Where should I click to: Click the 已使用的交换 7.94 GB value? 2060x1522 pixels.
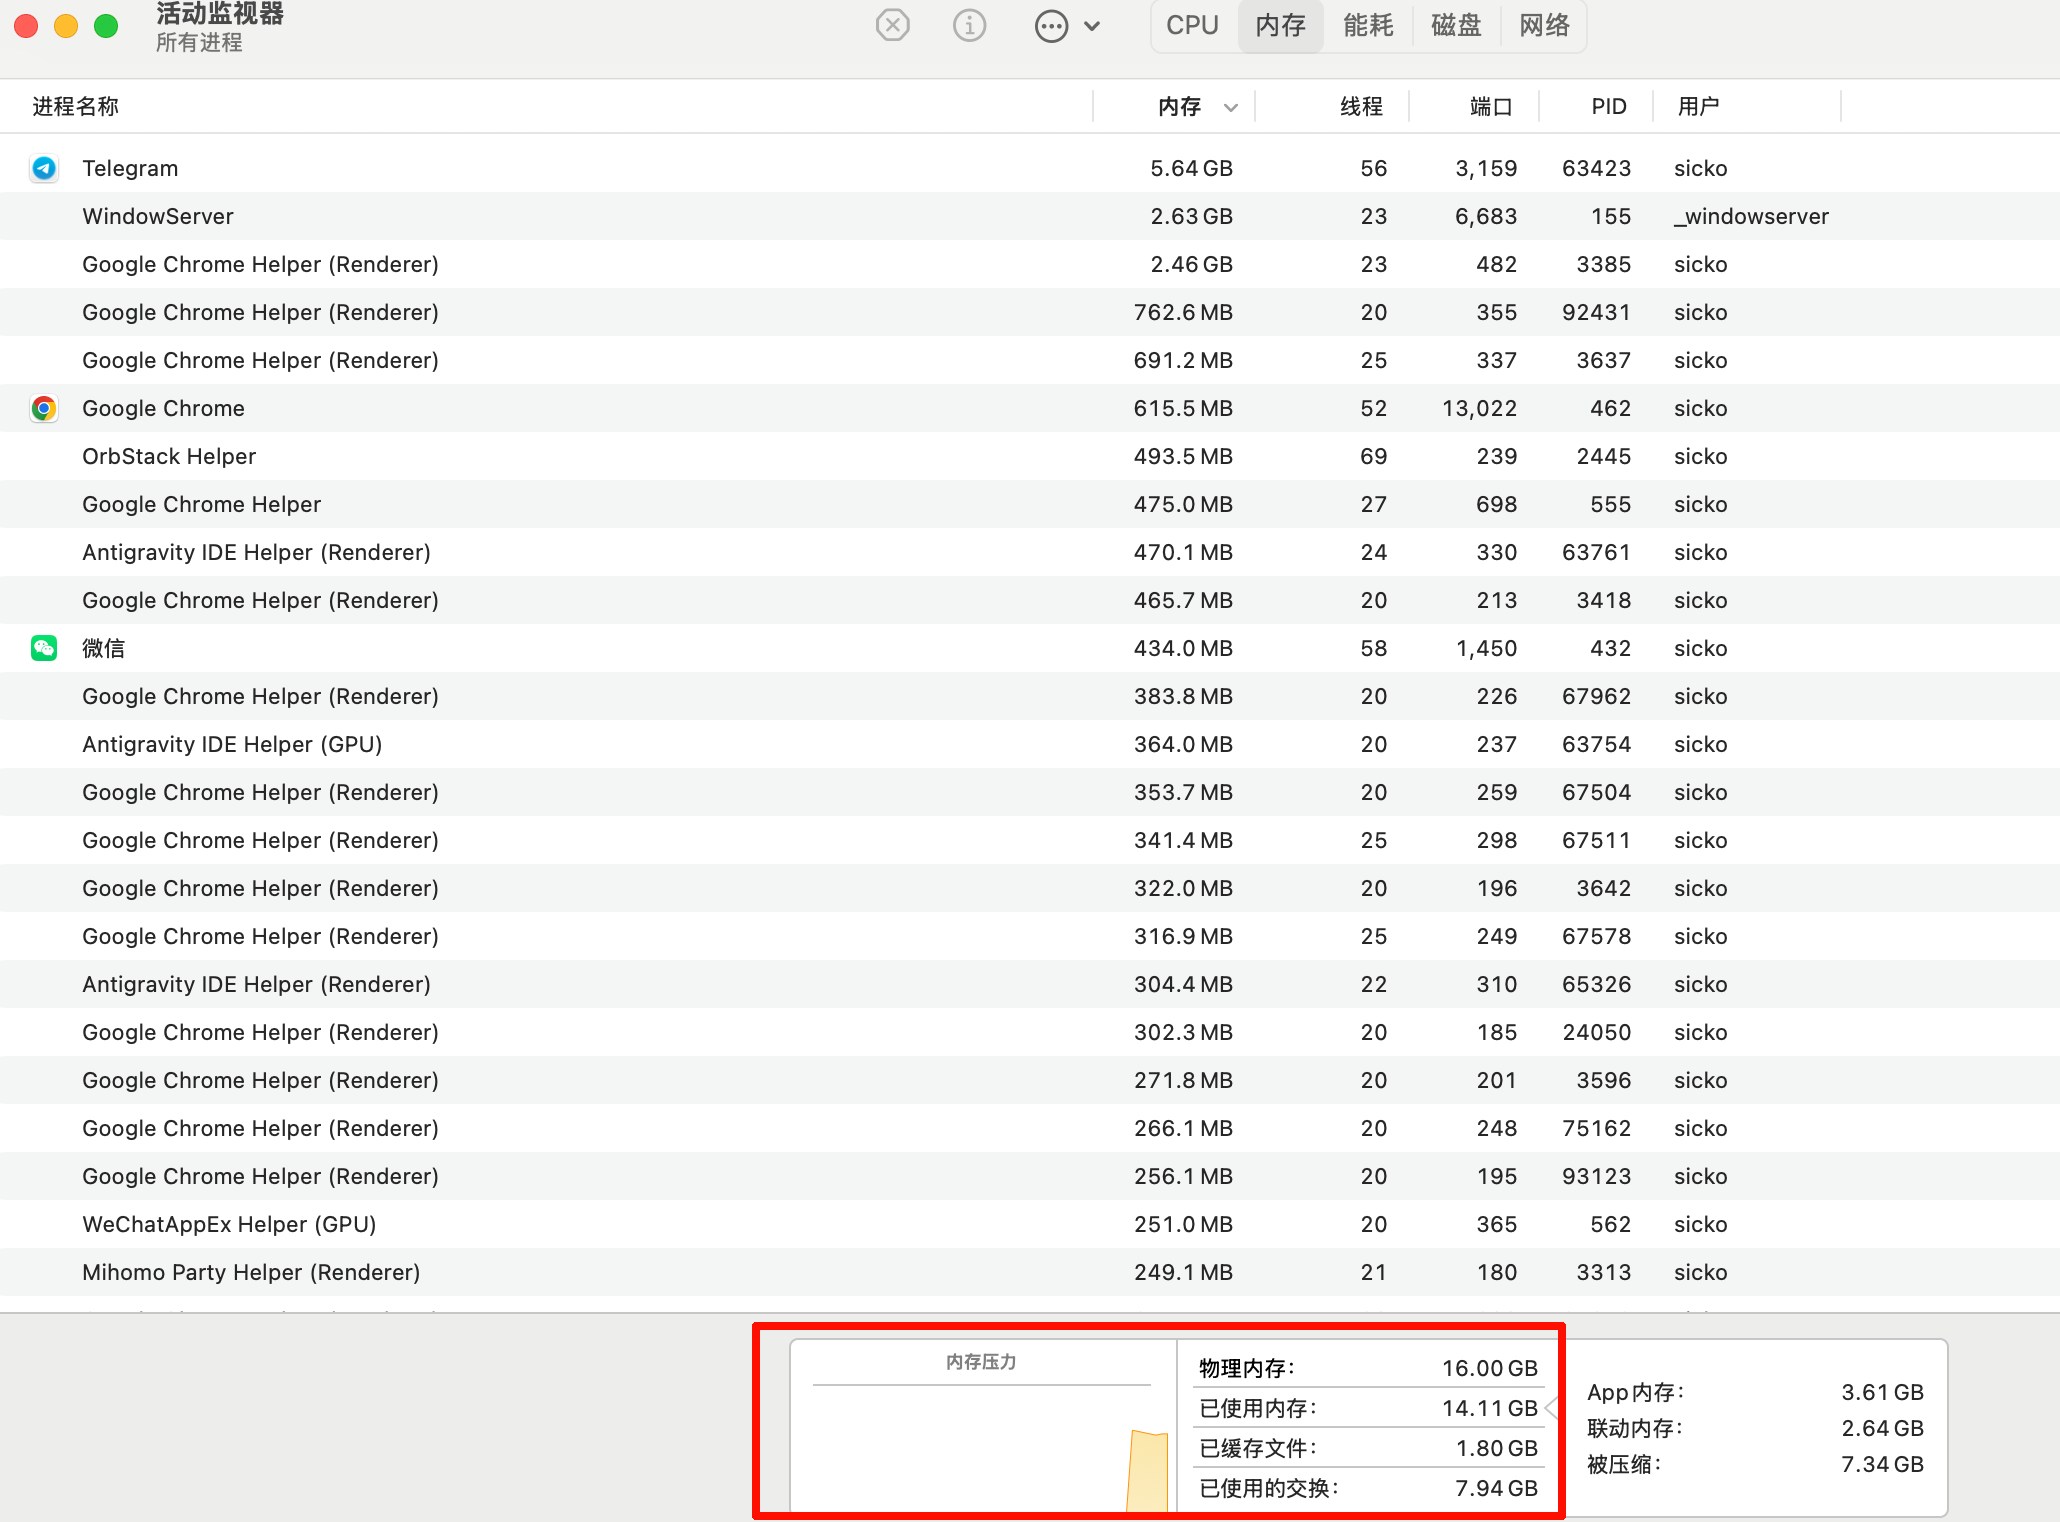coord(1496,1488)
